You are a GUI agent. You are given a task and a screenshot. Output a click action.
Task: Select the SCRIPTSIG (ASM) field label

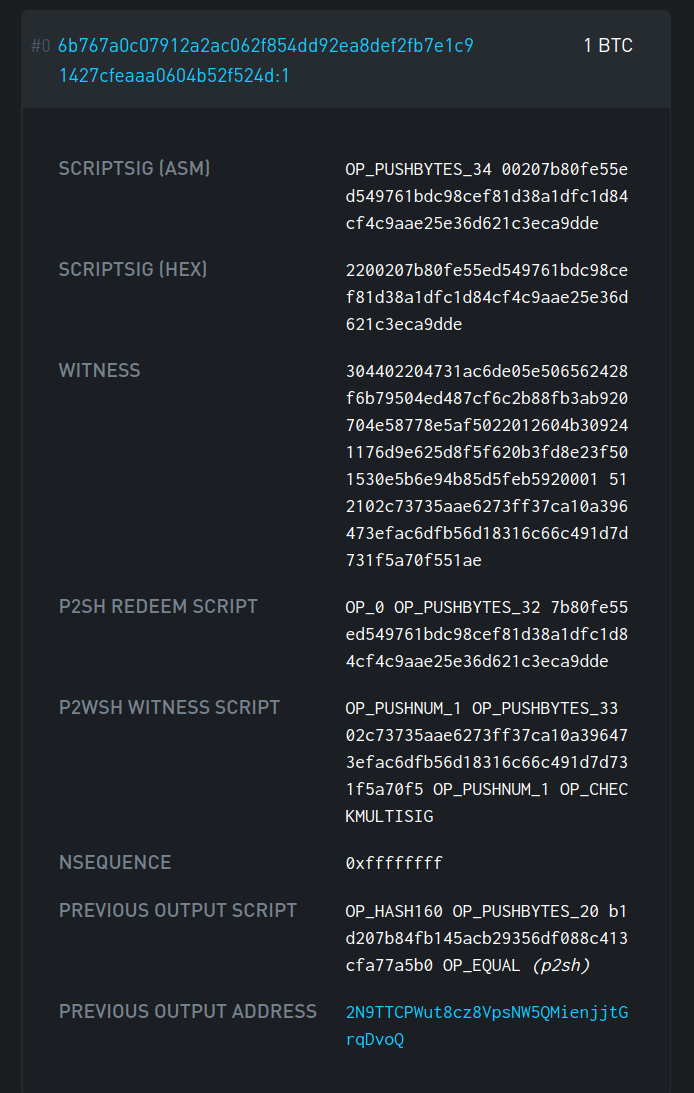[135, 168]
